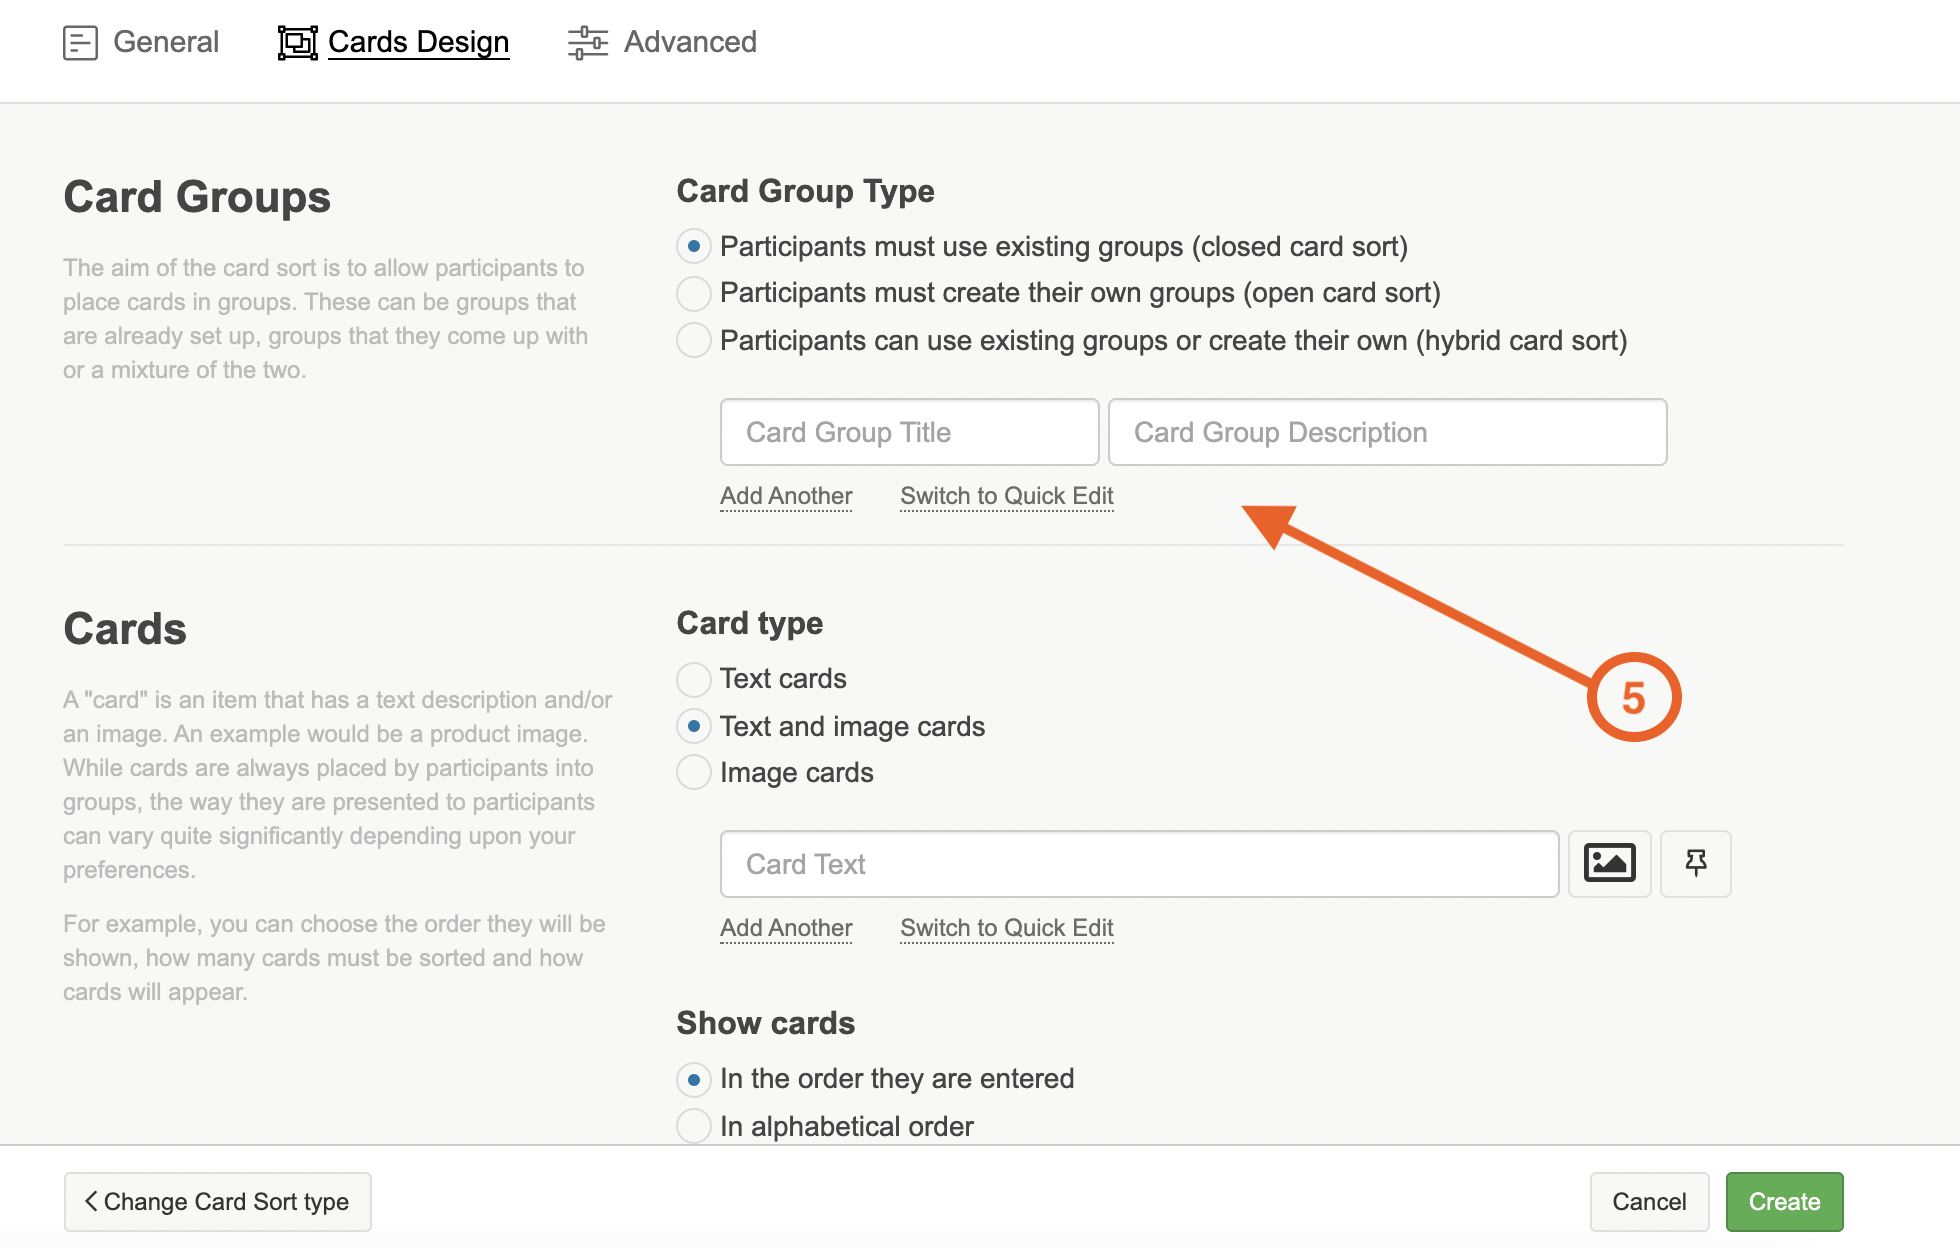
Task: Show cards in alphabetical order
Action: (x=693, y=1126)
